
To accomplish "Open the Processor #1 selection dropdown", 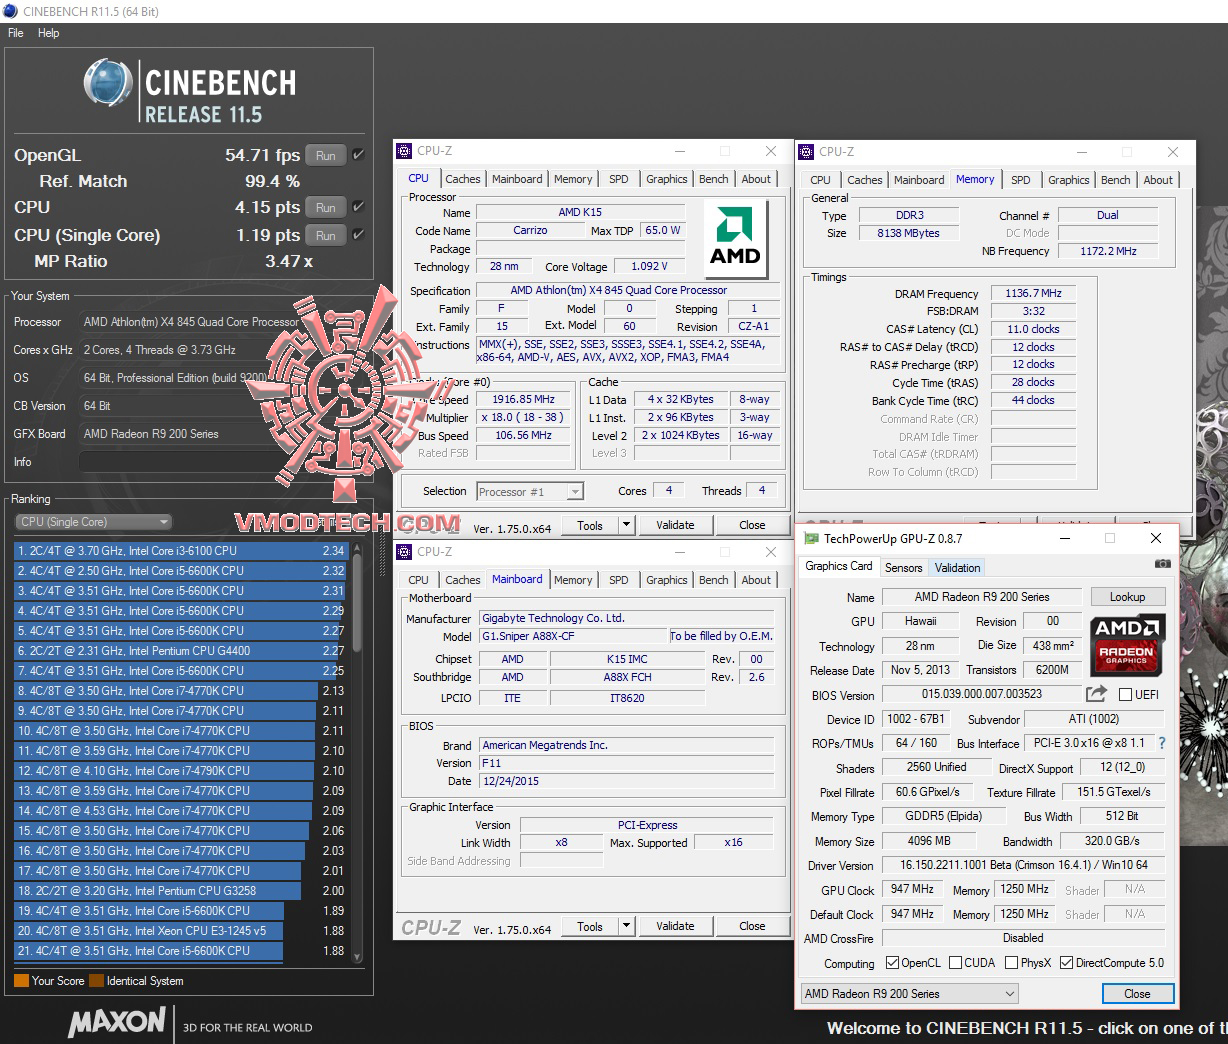I will [530, 492].
